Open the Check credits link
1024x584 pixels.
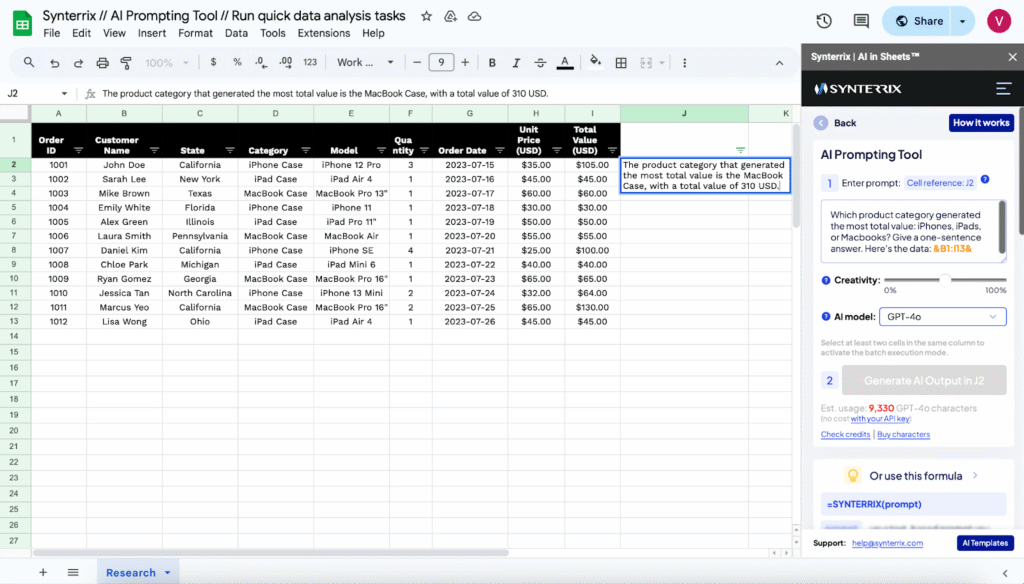pyautogui.click(x=845, y=434)
